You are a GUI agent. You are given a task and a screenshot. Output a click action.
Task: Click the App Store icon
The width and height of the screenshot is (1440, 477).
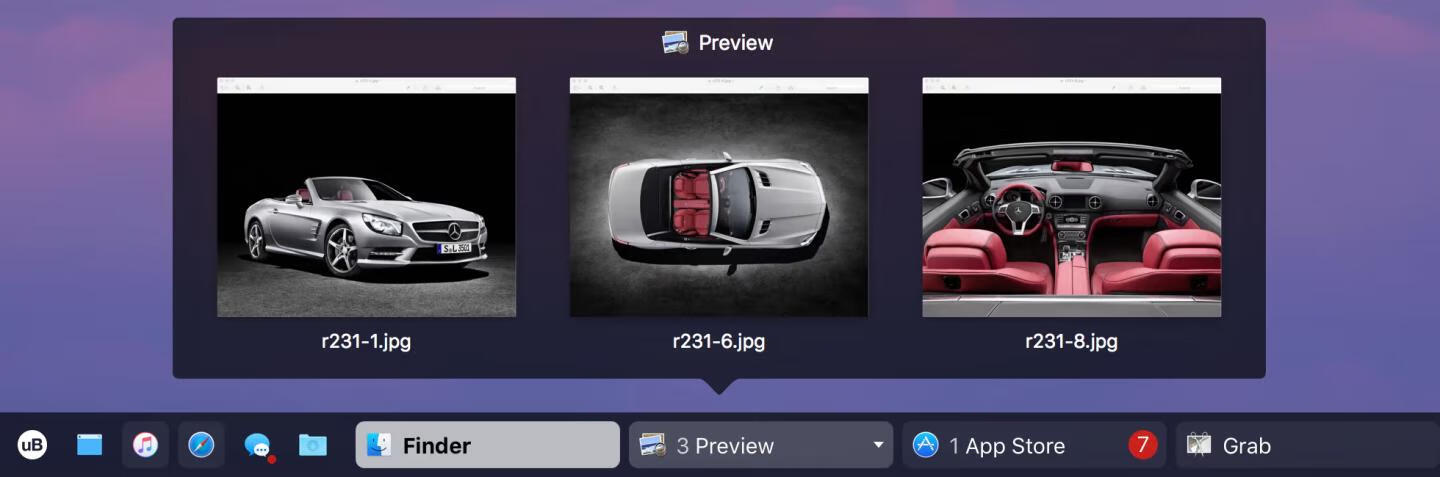926,445
